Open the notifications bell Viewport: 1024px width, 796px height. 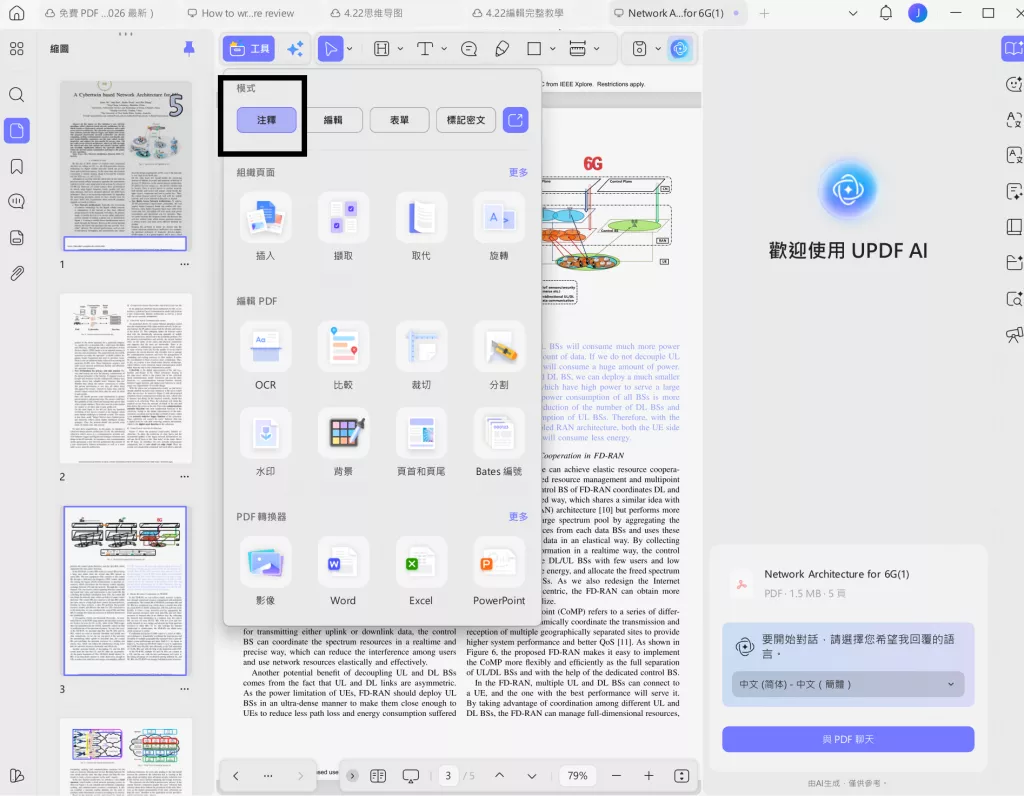[886, 13]
